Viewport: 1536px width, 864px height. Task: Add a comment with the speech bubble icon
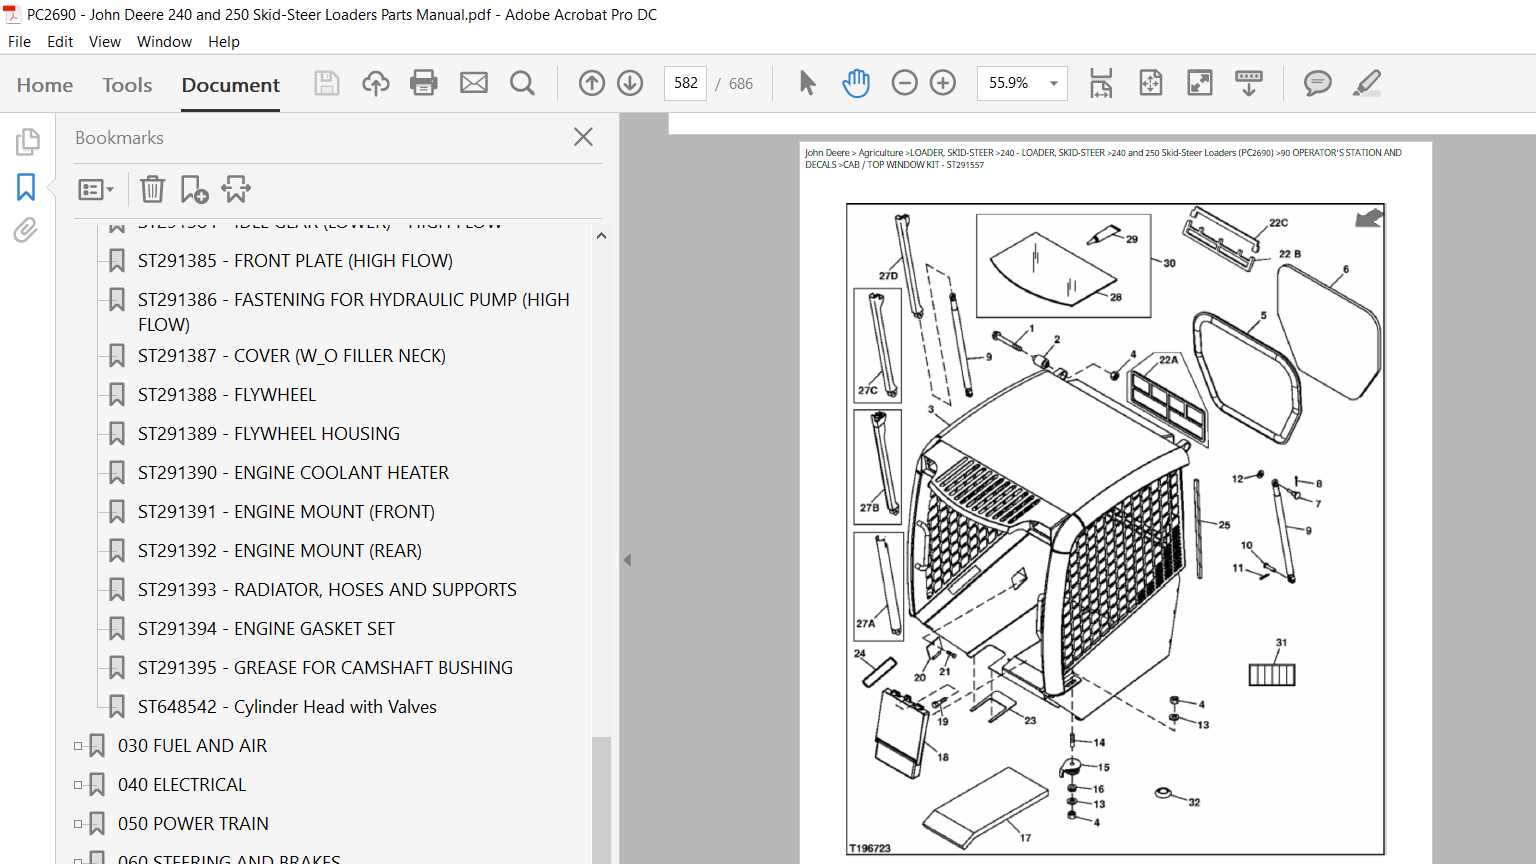coord(1318,83)
